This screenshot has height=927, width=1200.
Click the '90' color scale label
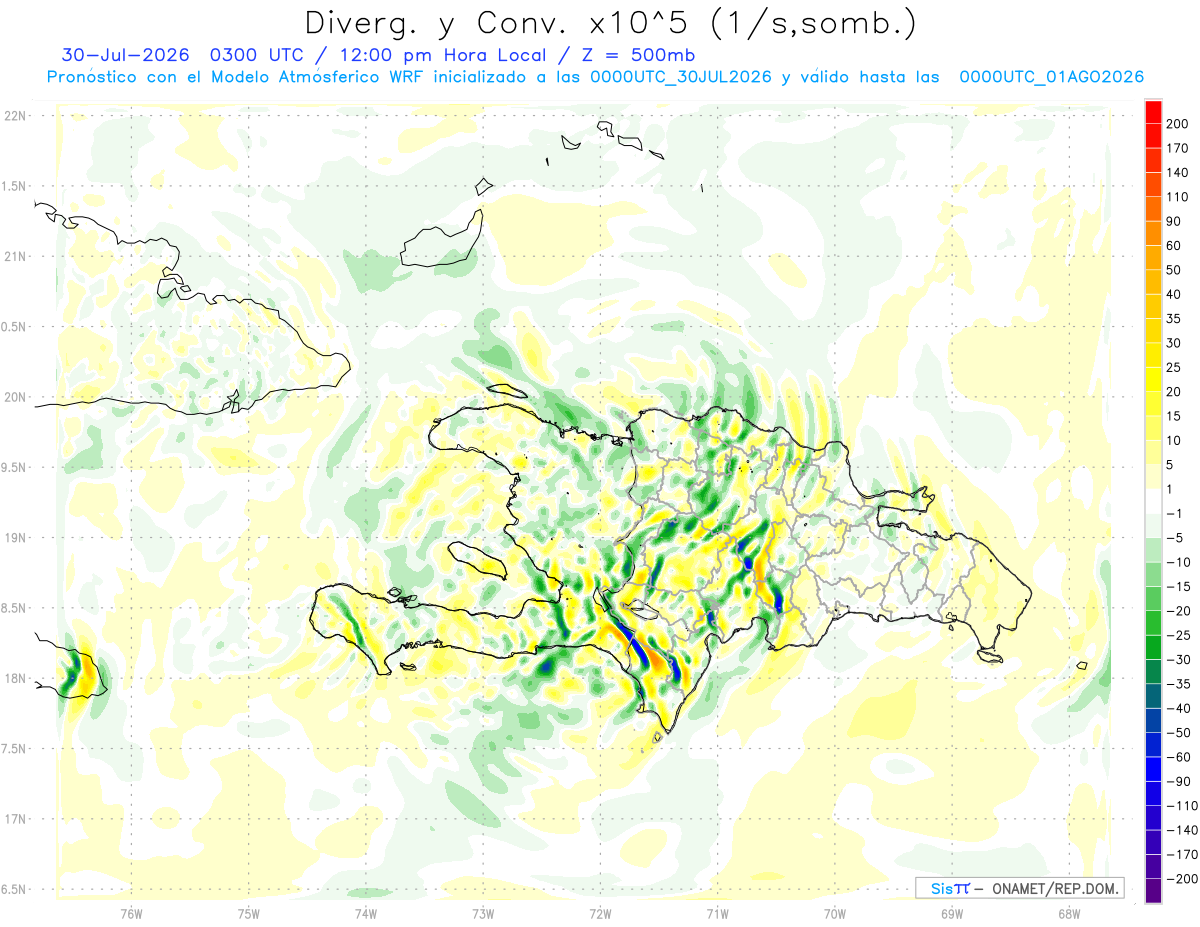pyautogui.click(x=1174, y=221)
